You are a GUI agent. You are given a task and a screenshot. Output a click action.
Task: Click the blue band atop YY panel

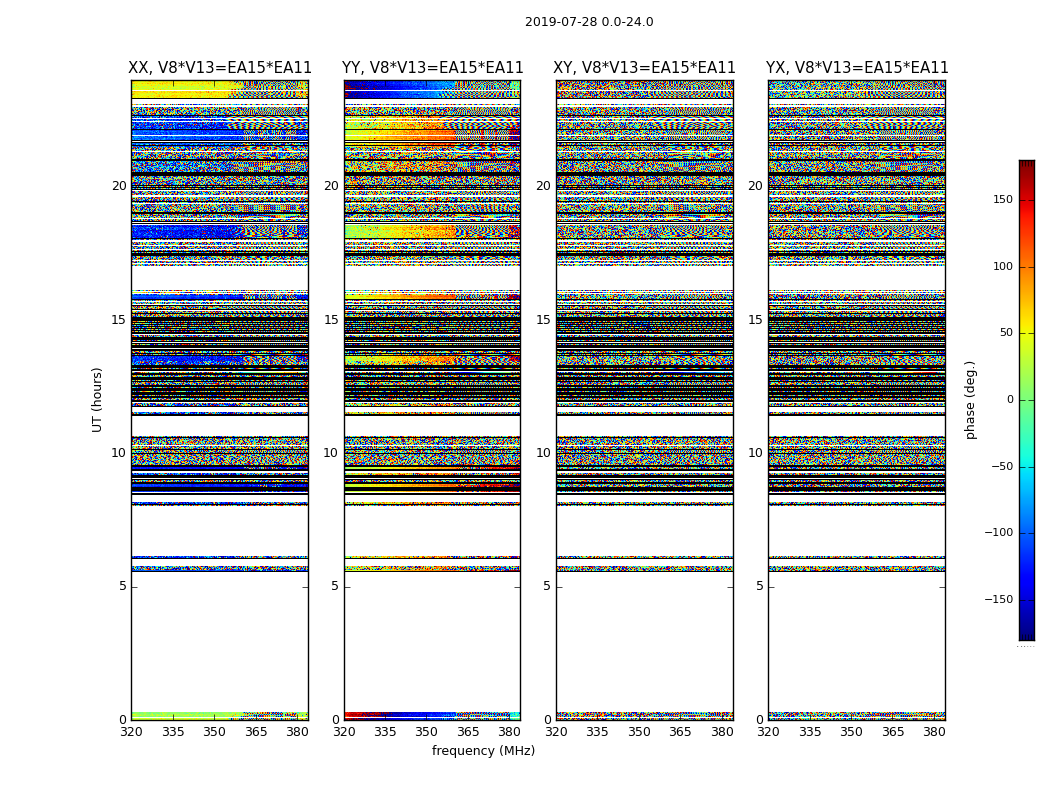(399, 89)
